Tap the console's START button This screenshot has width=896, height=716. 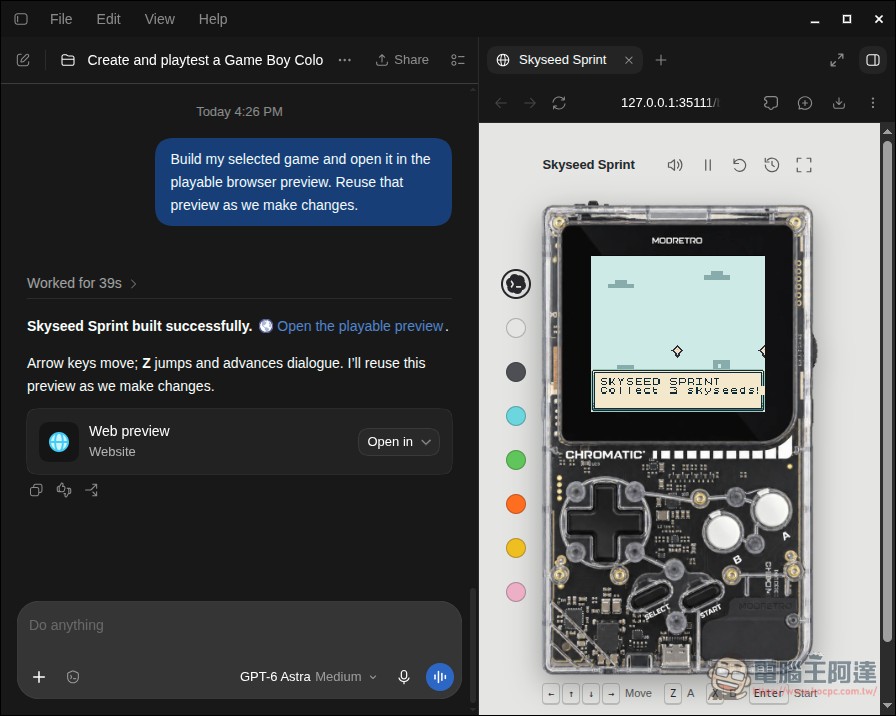click(702, 596)
